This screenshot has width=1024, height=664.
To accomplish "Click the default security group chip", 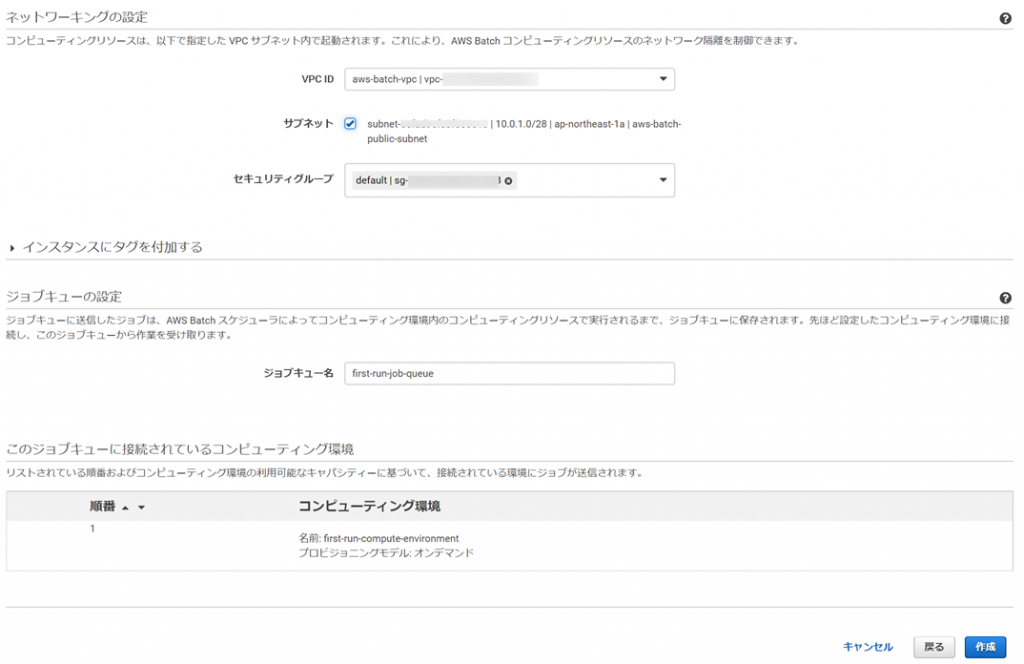I will tap(427, 181).
